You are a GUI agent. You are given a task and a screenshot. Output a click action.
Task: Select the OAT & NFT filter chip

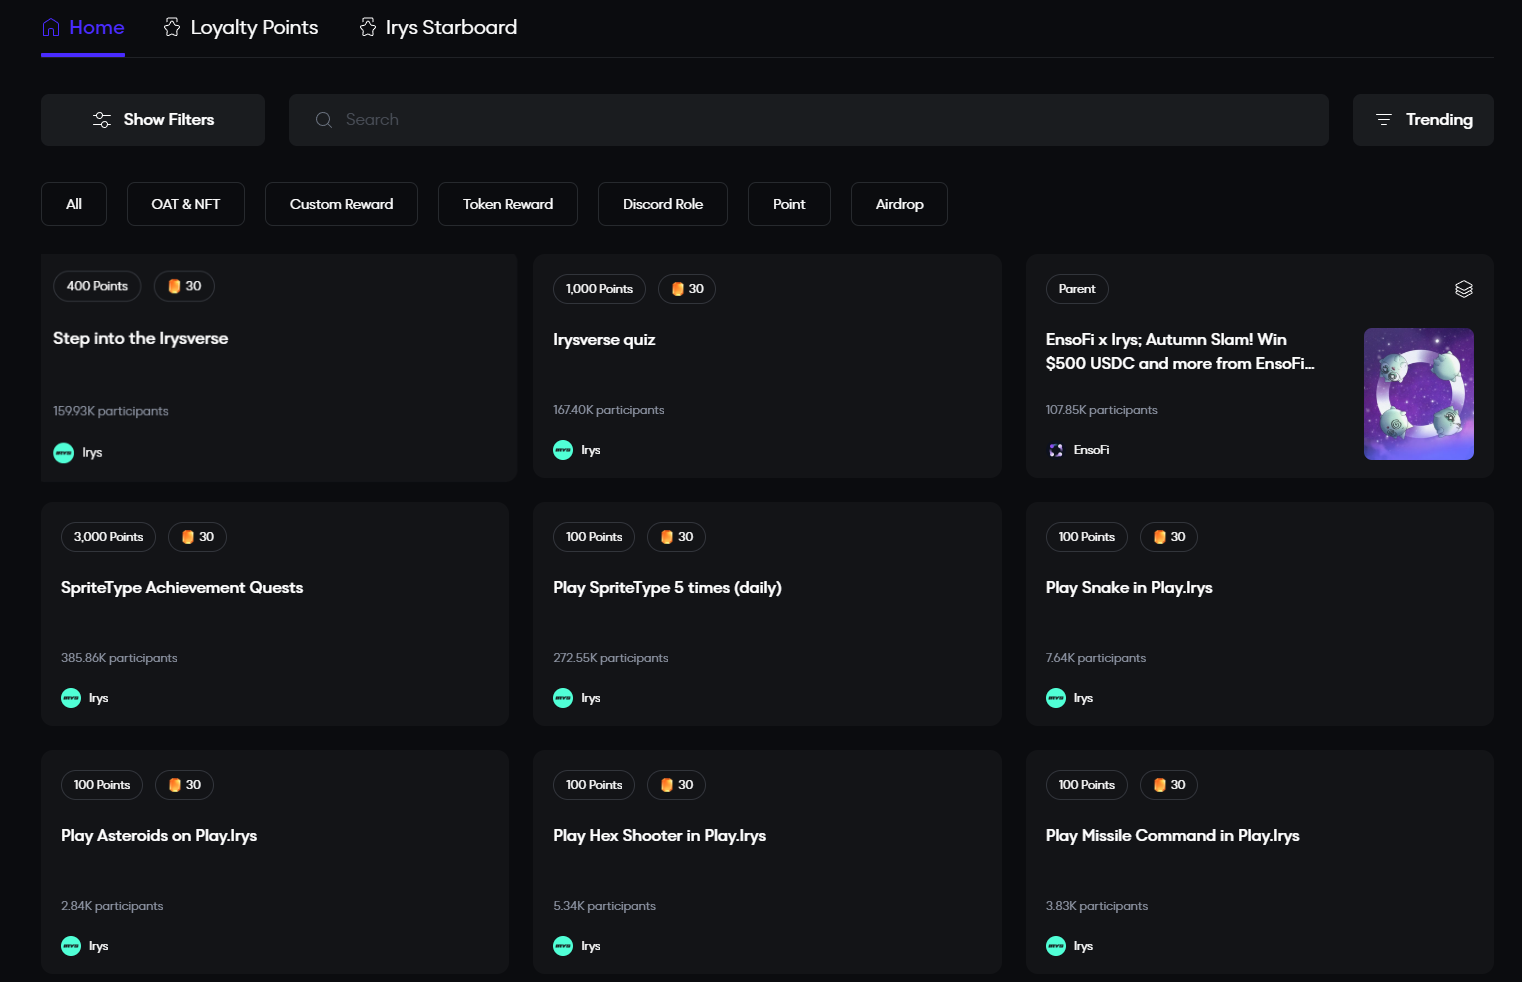click(x=186, y=204)
